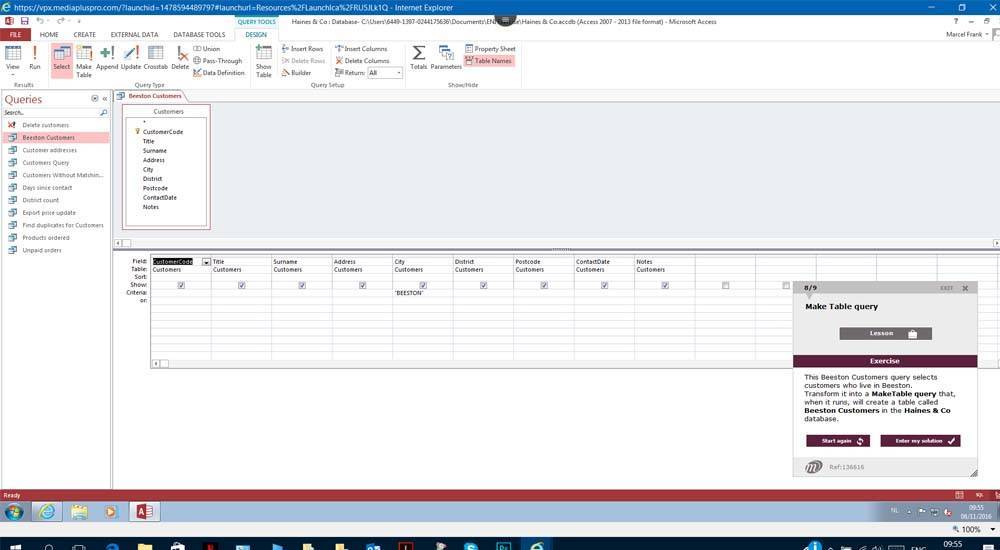Open the CustomerCode field dropdown arrow
1000x550 pixels.
click(206, 262)
